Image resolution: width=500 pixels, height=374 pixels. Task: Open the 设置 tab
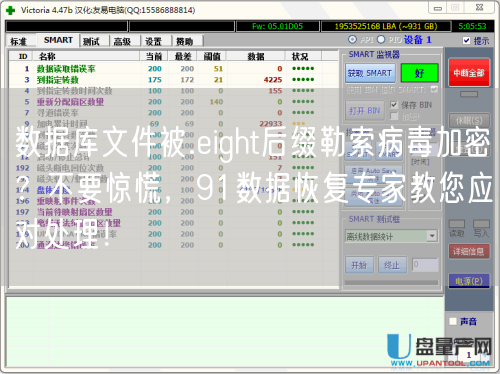(154, 41)
